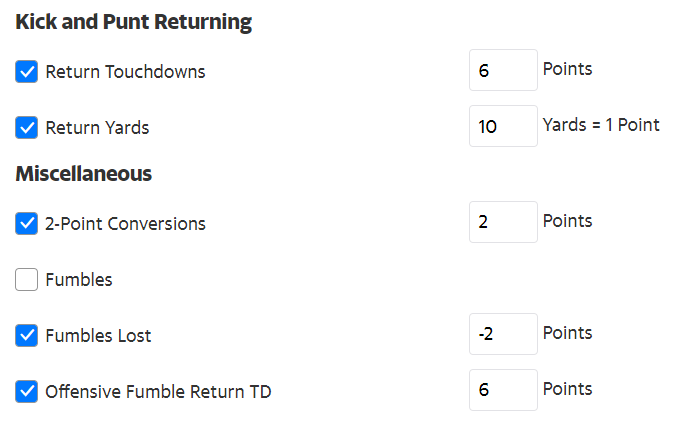
Task: Click the "Fumbles Lost" label text
Action: [98, 336]
